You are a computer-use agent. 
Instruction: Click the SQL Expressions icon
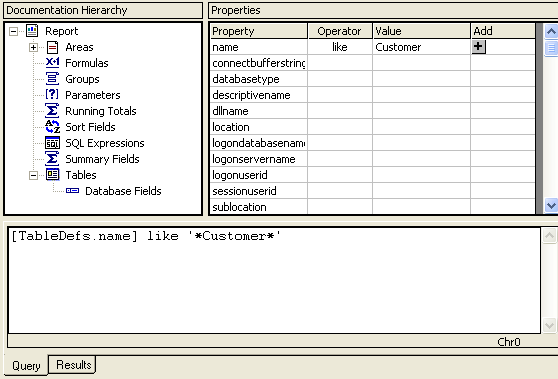[x=52, y=143]
